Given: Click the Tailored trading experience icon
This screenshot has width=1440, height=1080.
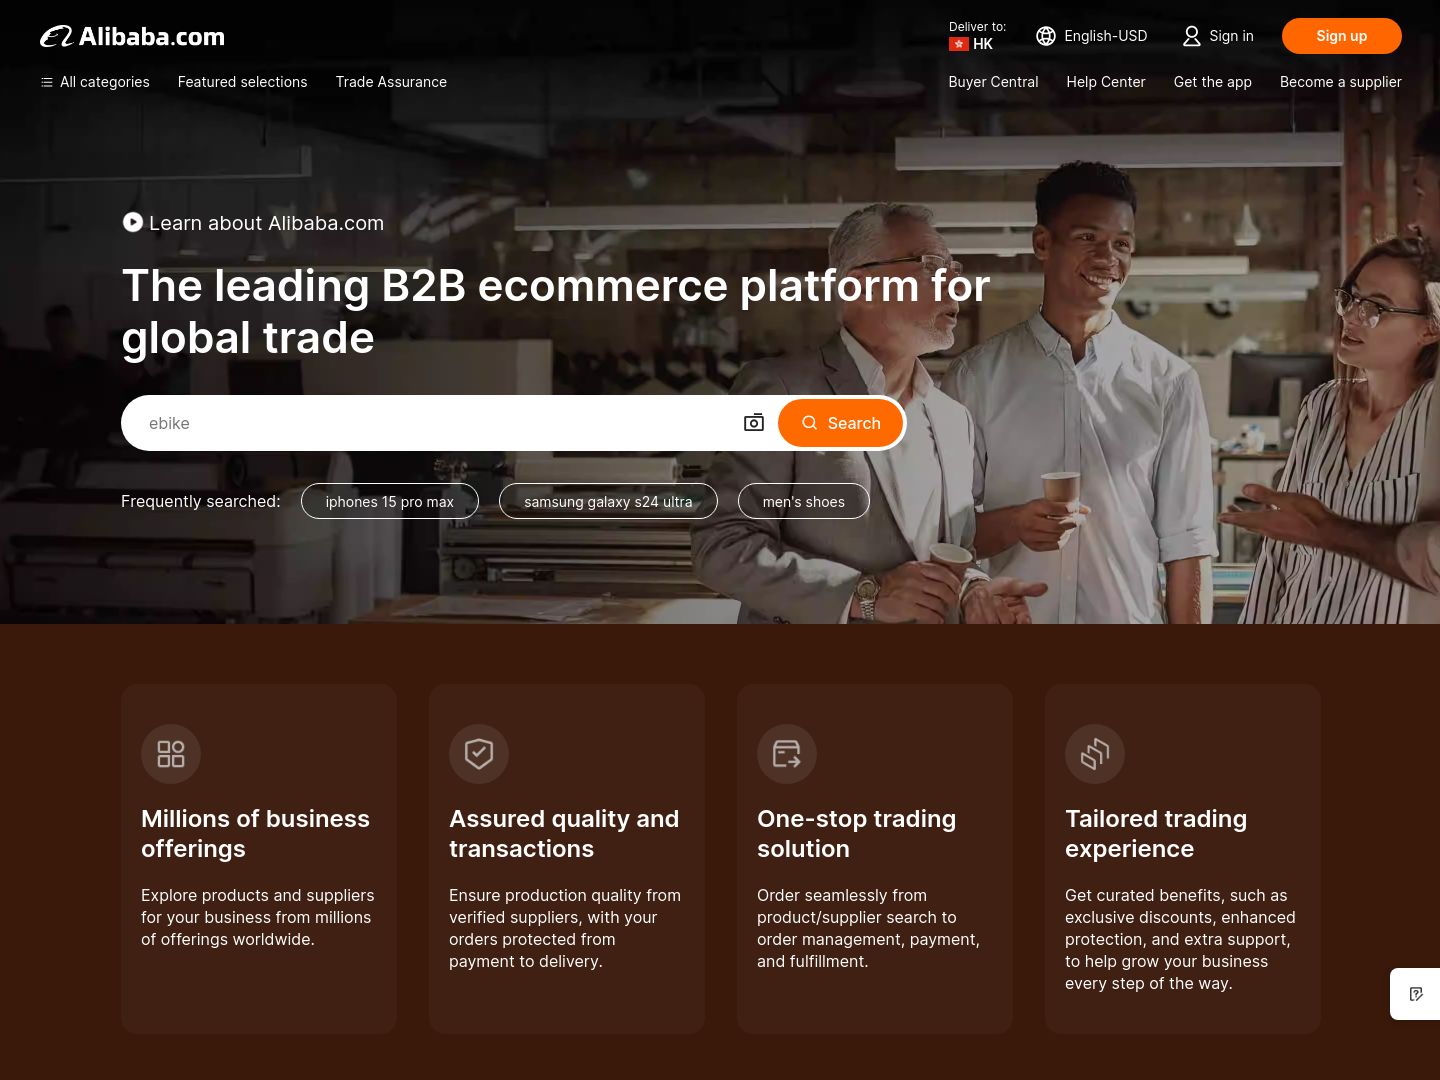Looking at the screenshot, I should (1095, 754).
